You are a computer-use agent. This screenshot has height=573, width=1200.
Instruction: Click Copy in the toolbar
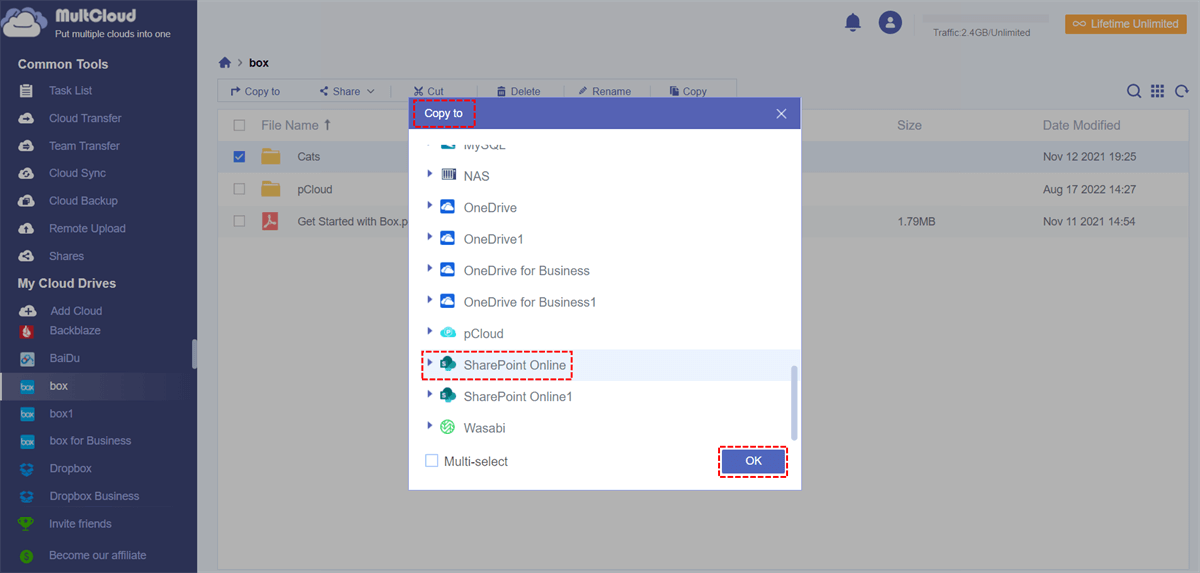click(688, 91)
